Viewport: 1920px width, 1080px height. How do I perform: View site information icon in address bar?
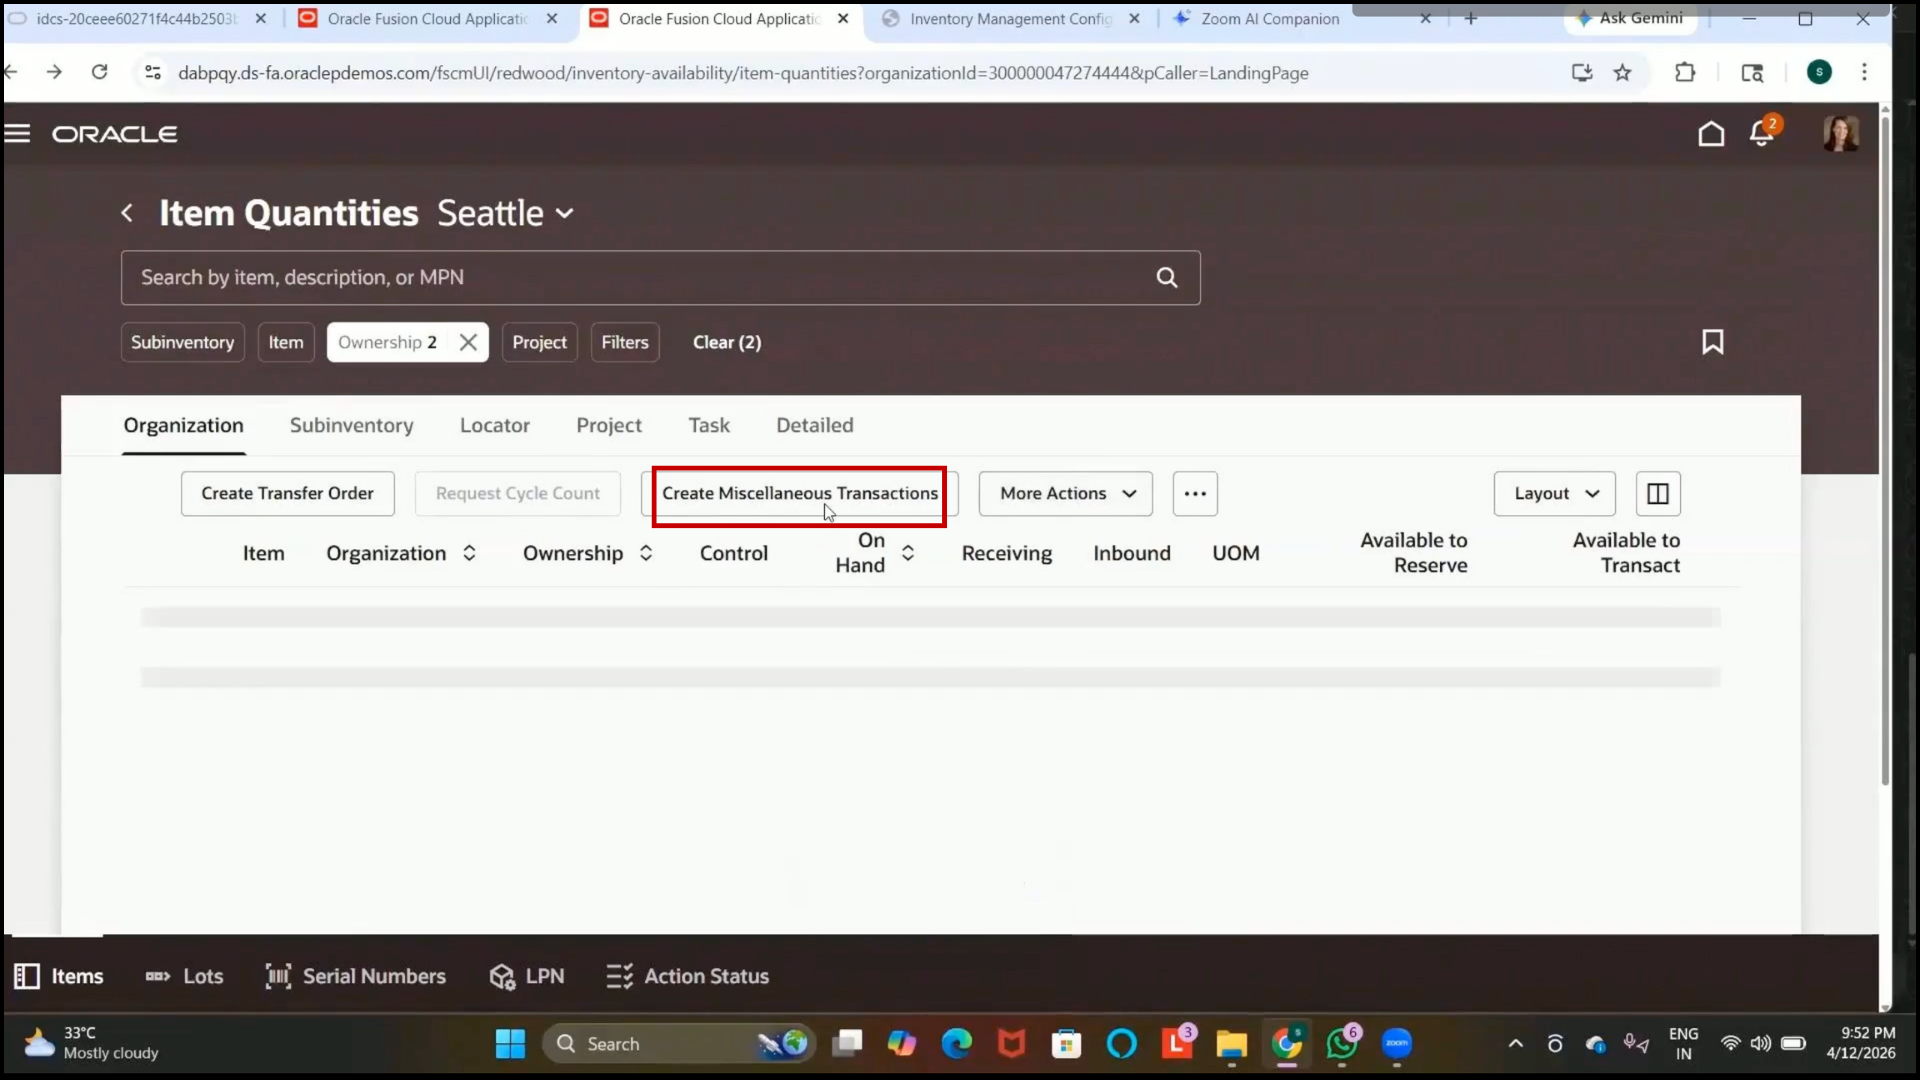153,72
